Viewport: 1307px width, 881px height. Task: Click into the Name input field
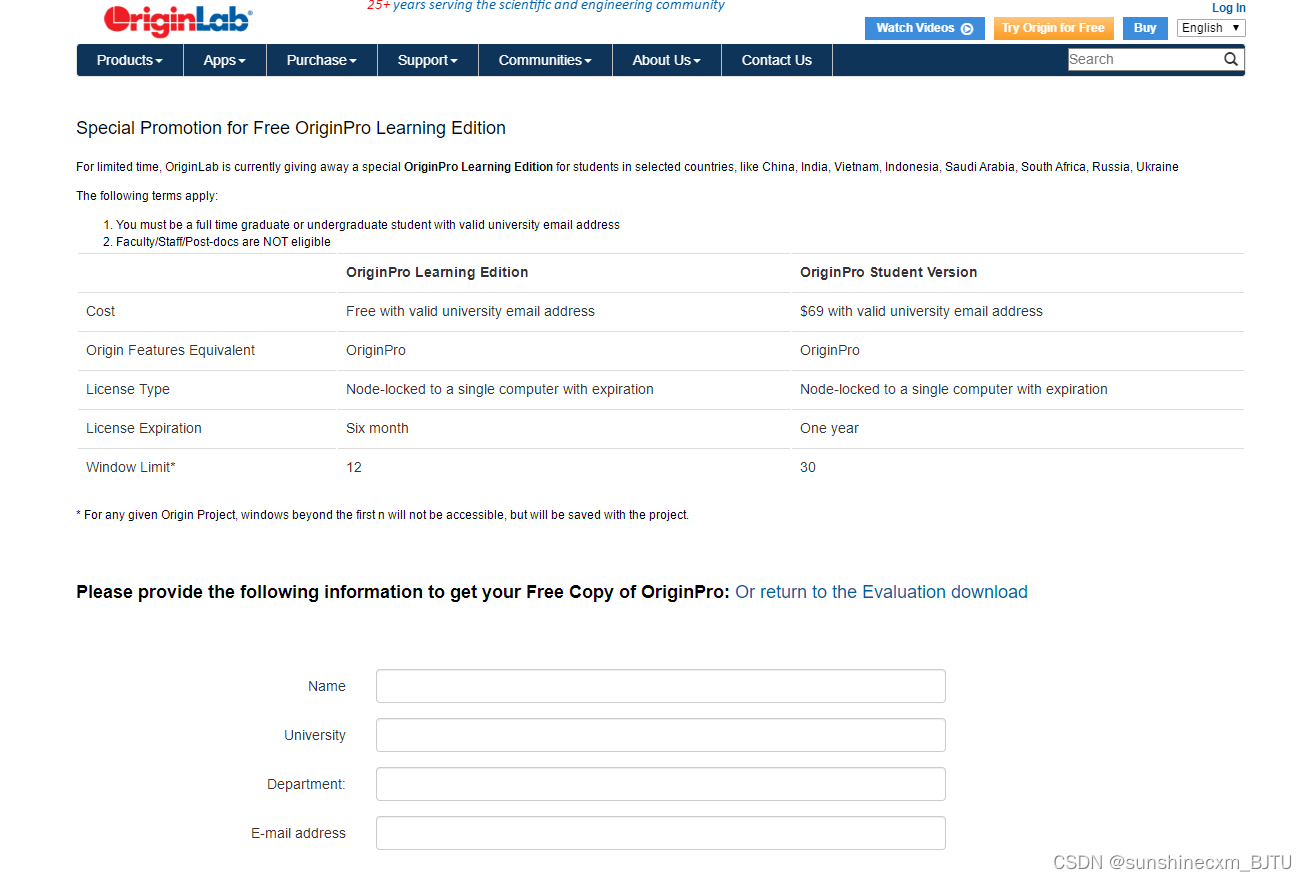661,686
